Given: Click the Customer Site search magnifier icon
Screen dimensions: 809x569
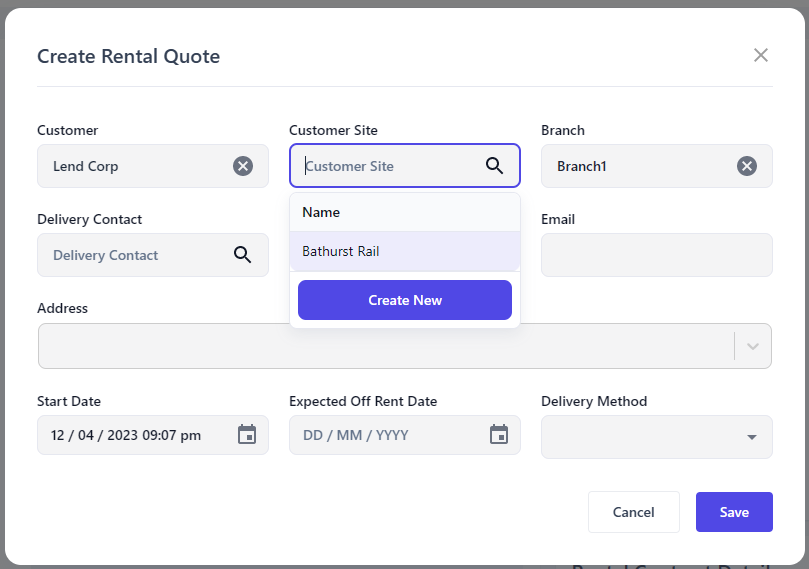Looking at the screenshot, I should pyautogui.click(x=494, y=166).
